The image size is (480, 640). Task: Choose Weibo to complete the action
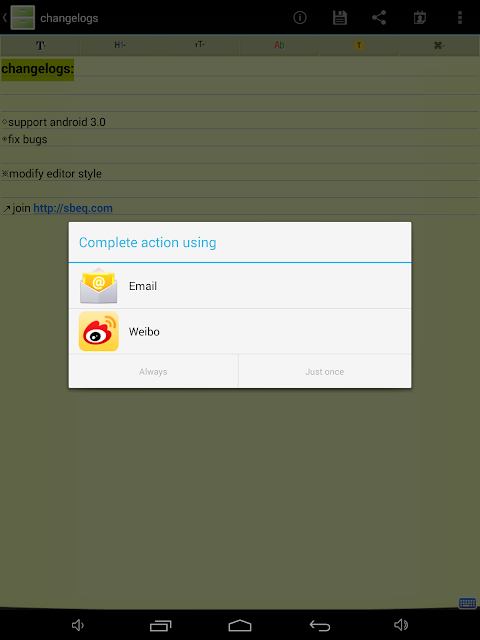[x=240, y=331]
